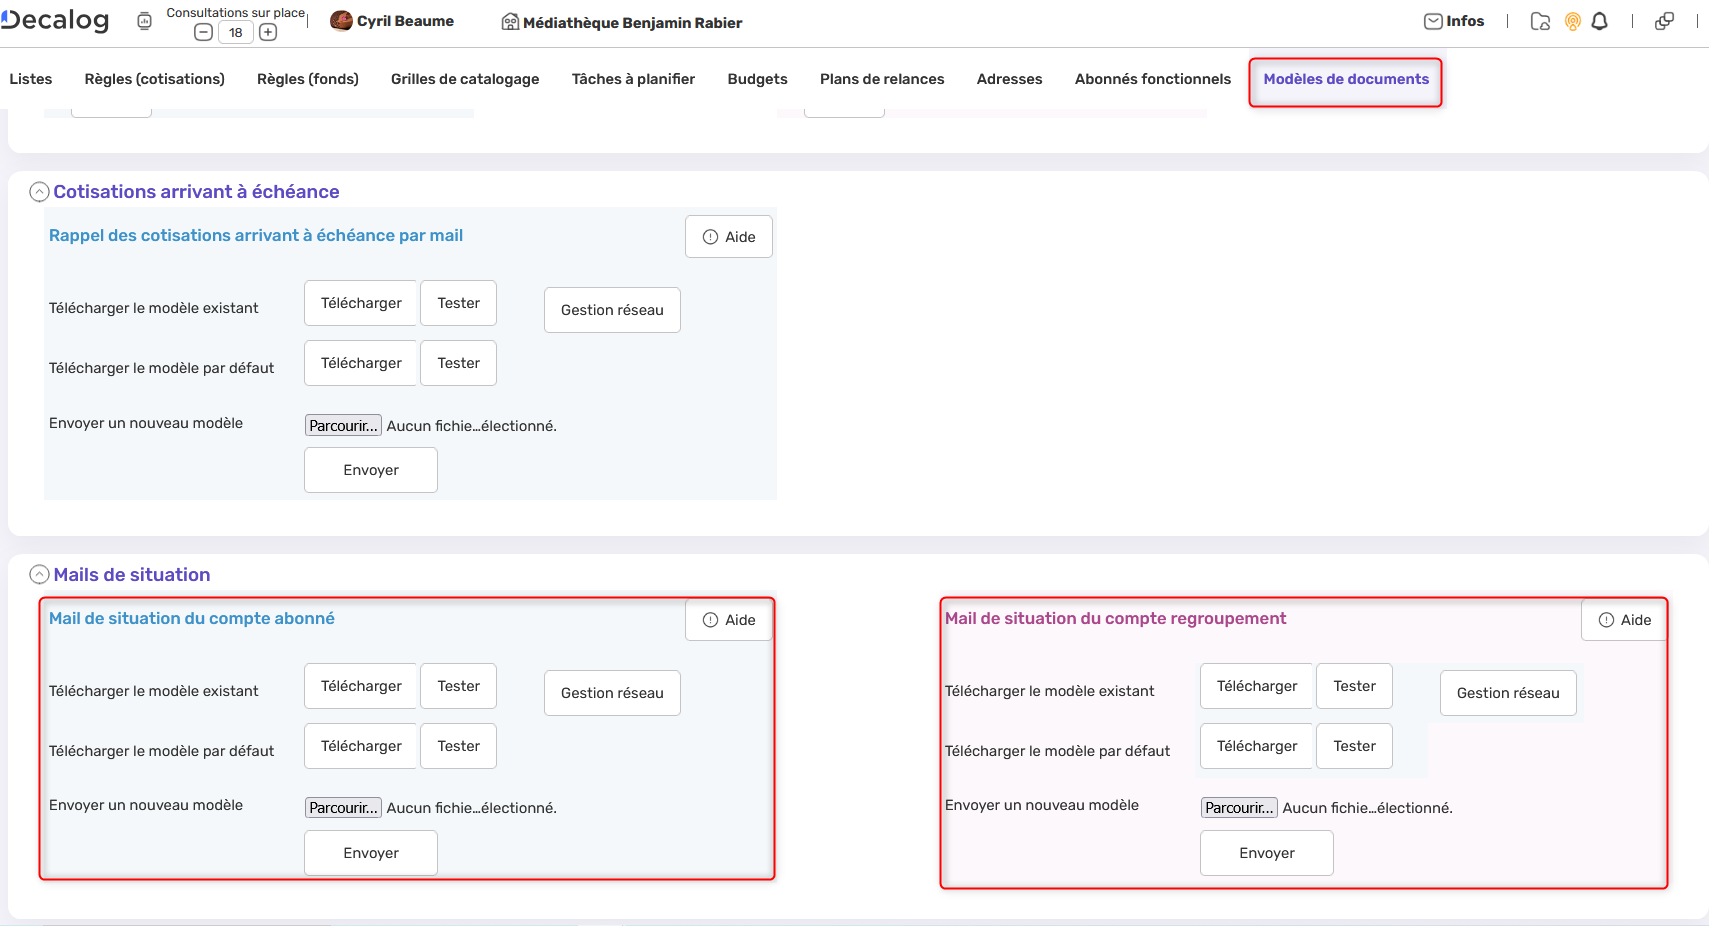Click the folder with cloud icon in top bar
1709x926 pixels.
1540,20
